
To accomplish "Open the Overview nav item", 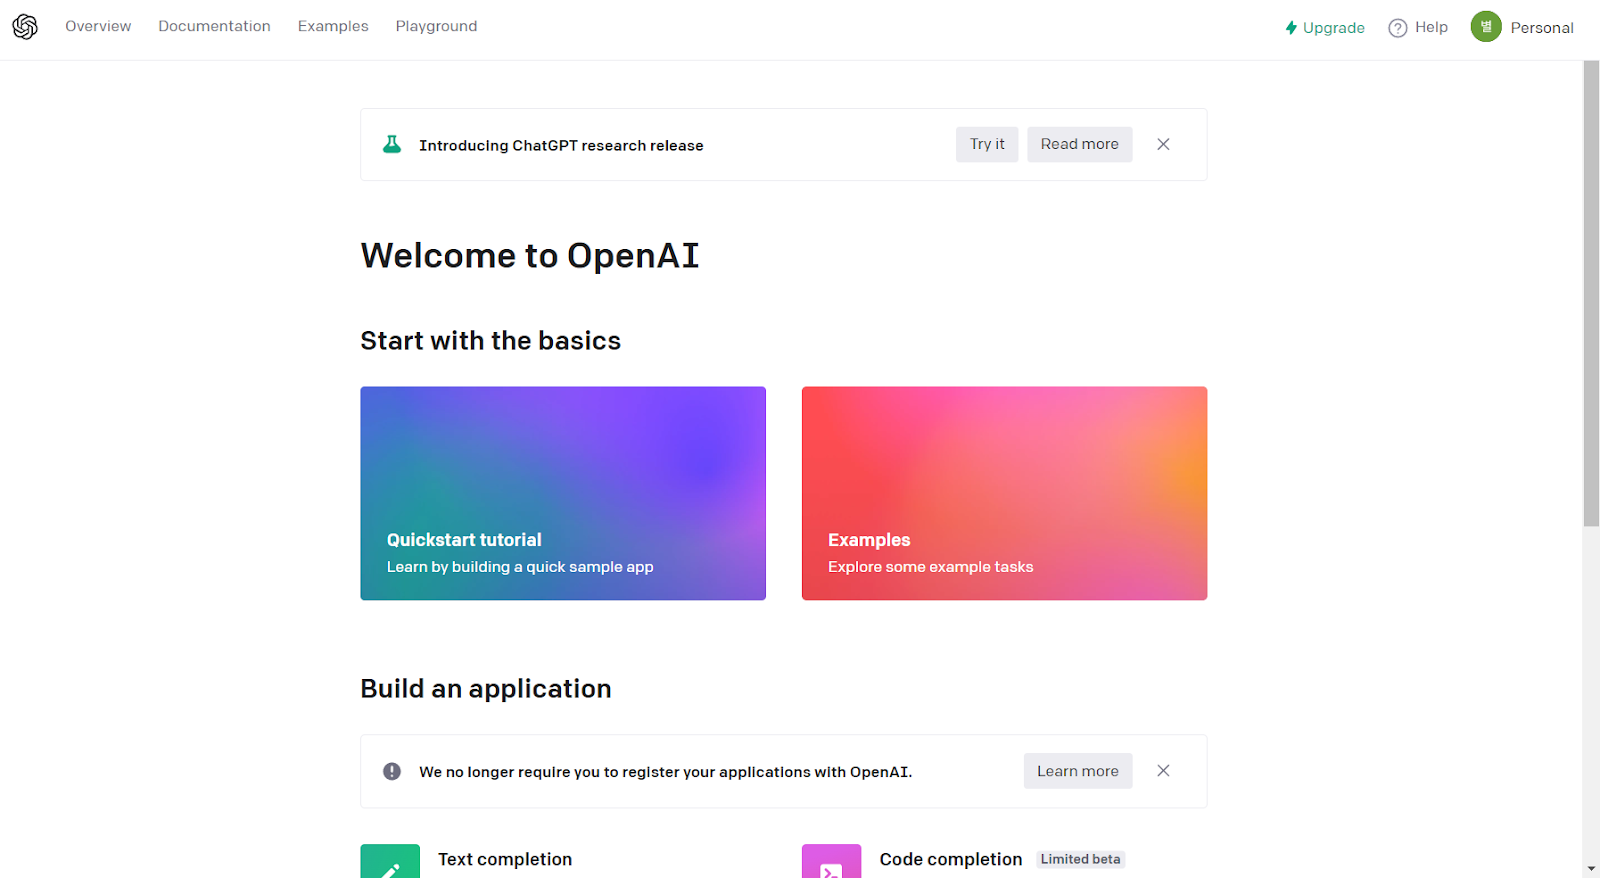I will click(98, 26).
